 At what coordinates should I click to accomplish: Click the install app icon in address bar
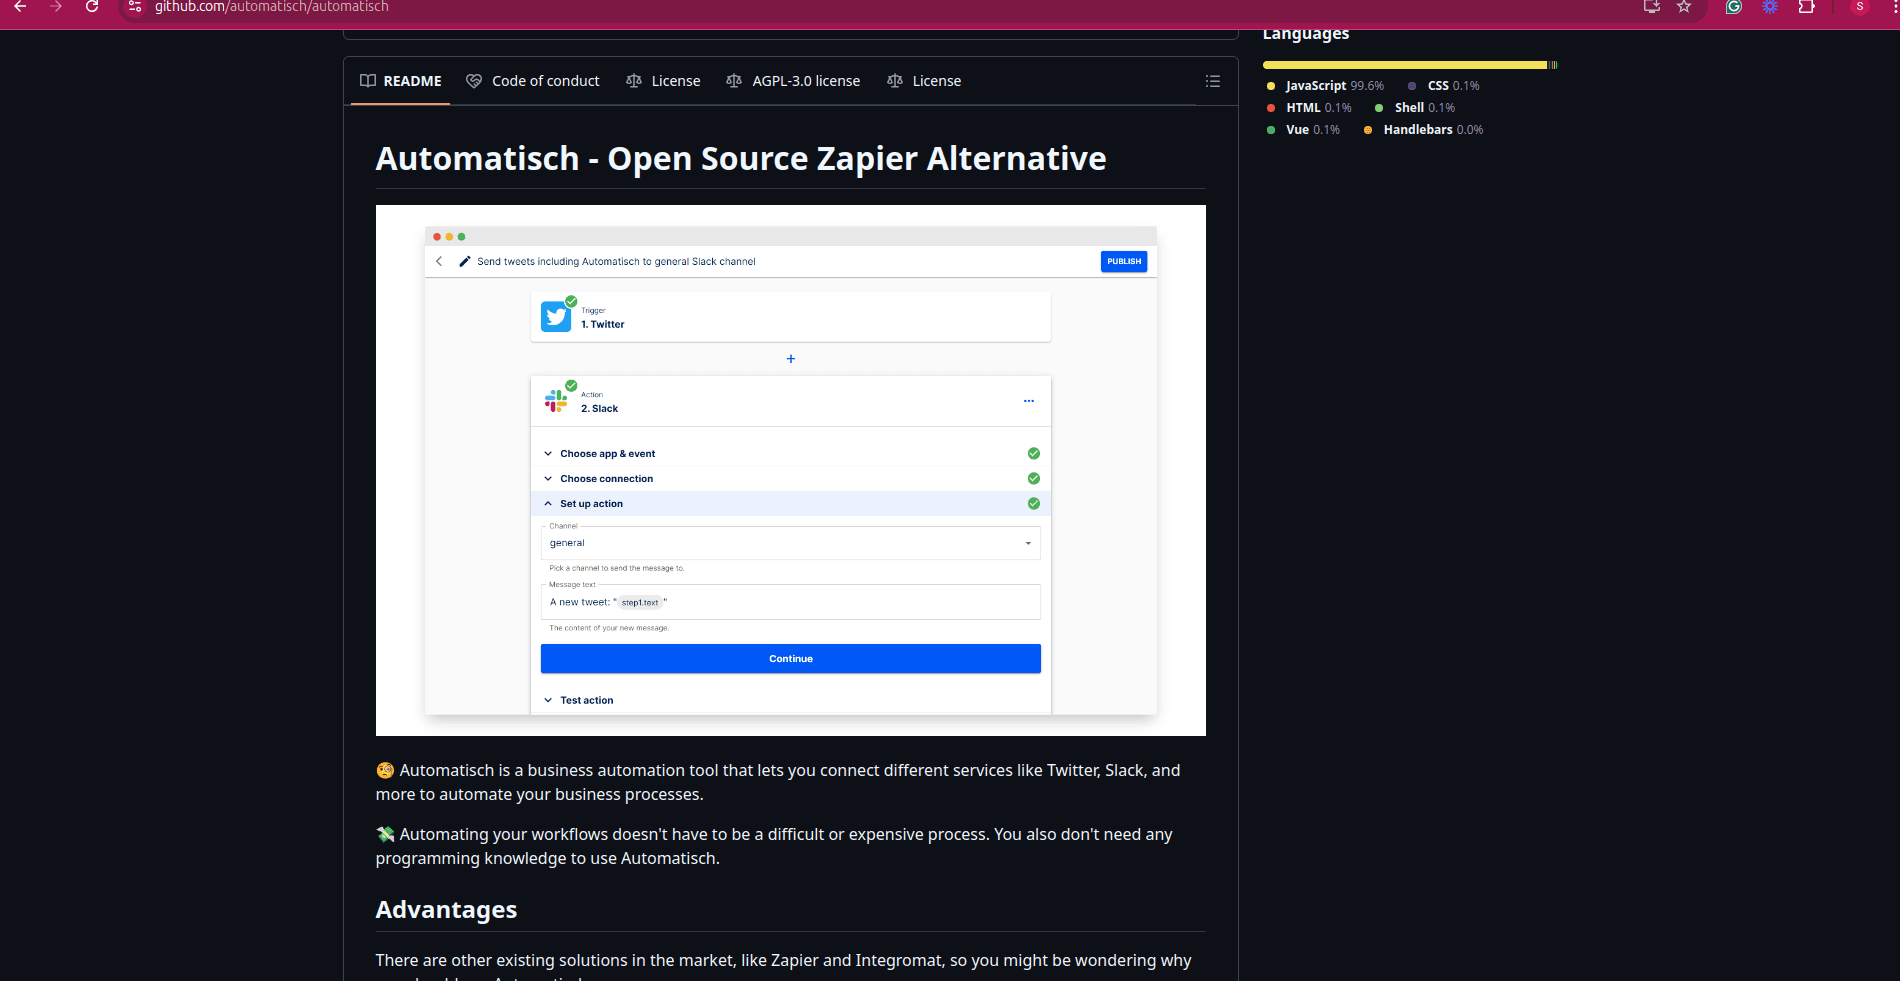tap(1652, 6)
